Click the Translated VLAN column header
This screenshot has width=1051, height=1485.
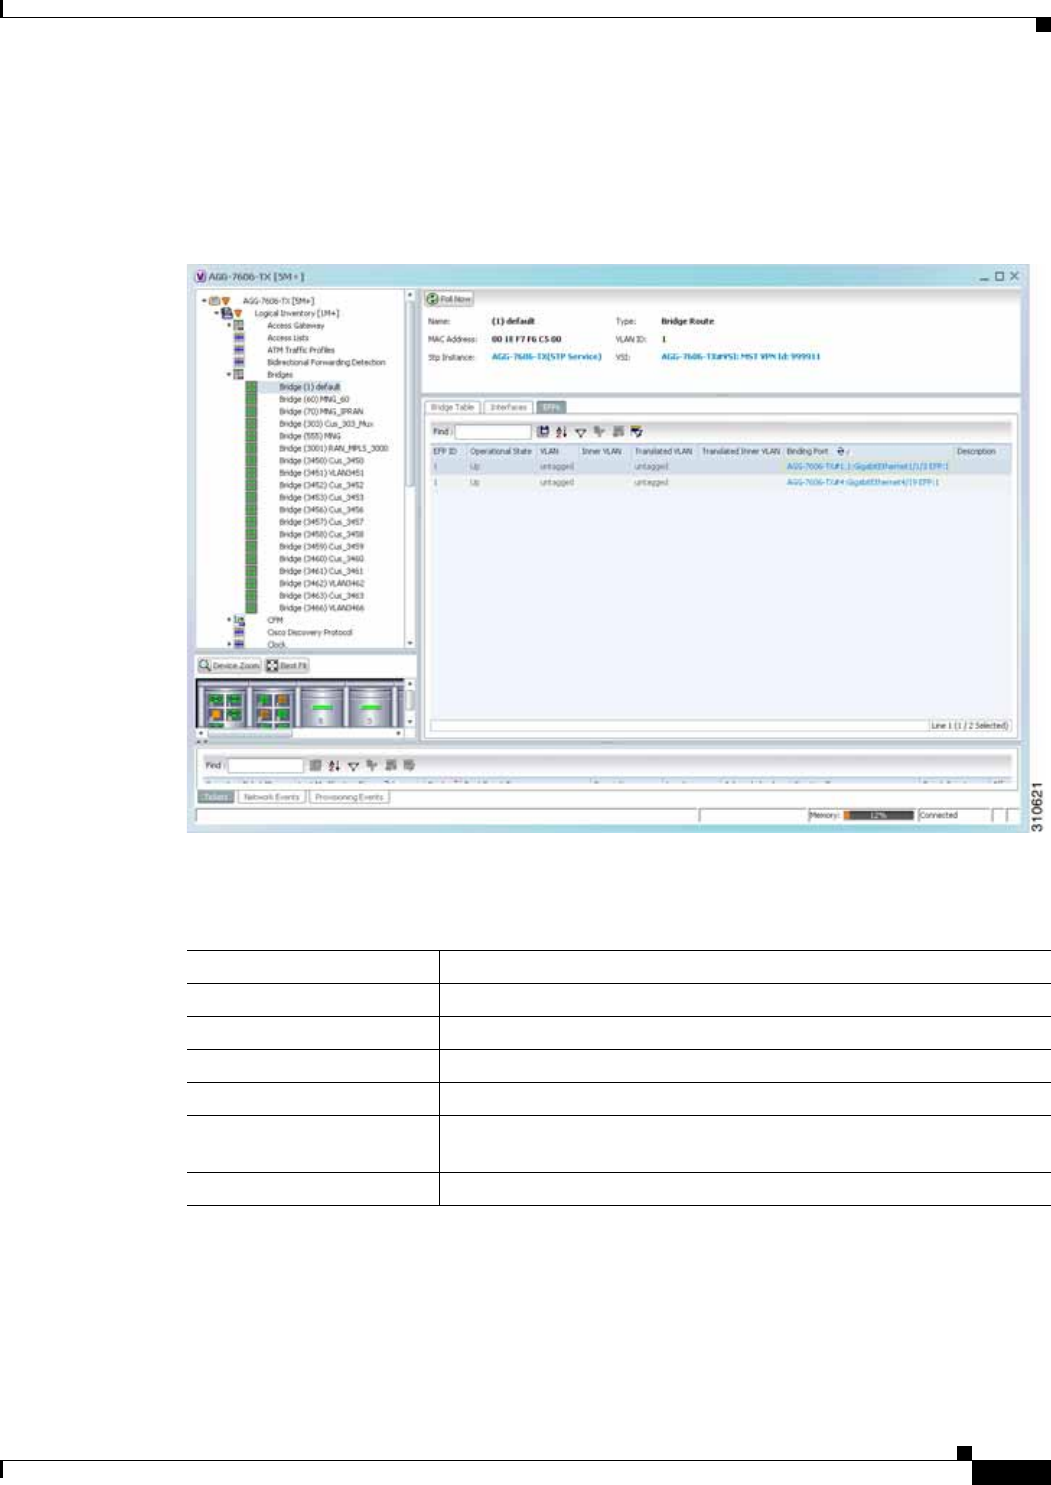(x=663, y=452)
